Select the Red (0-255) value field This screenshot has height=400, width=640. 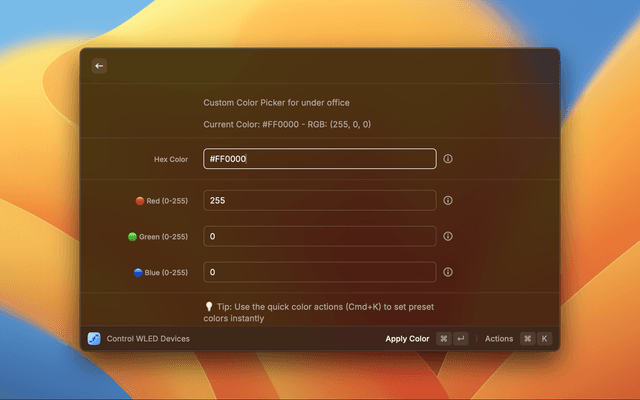(x=319, y=201)
